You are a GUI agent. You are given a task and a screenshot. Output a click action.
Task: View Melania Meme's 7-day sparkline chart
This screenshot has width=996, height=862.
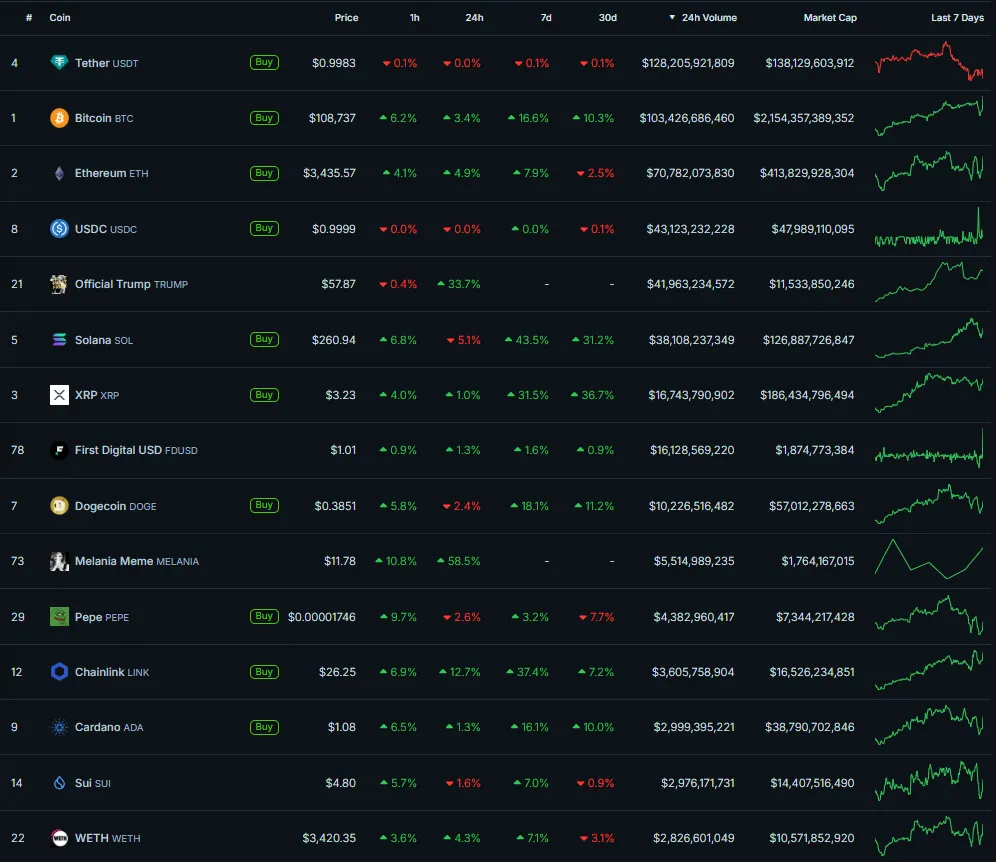point(929,559)
